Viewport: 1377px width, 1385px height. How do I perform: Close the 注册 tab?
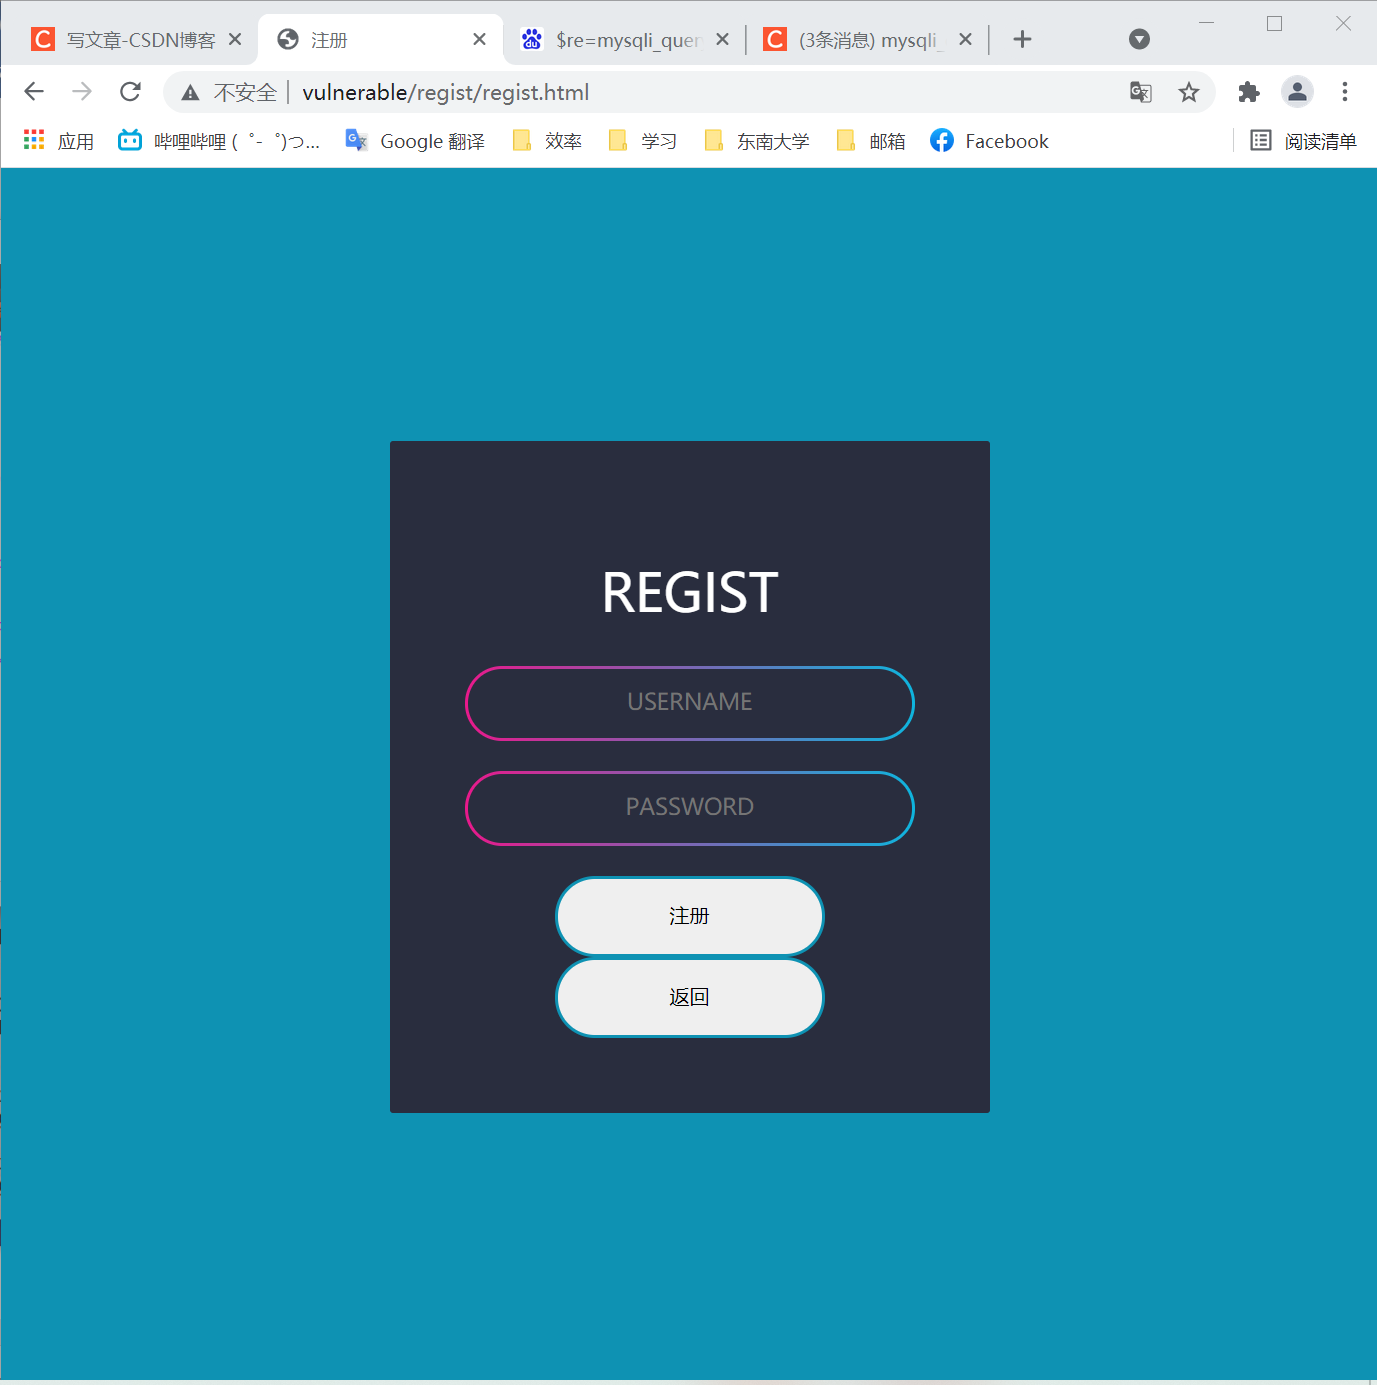coord(479,39)
